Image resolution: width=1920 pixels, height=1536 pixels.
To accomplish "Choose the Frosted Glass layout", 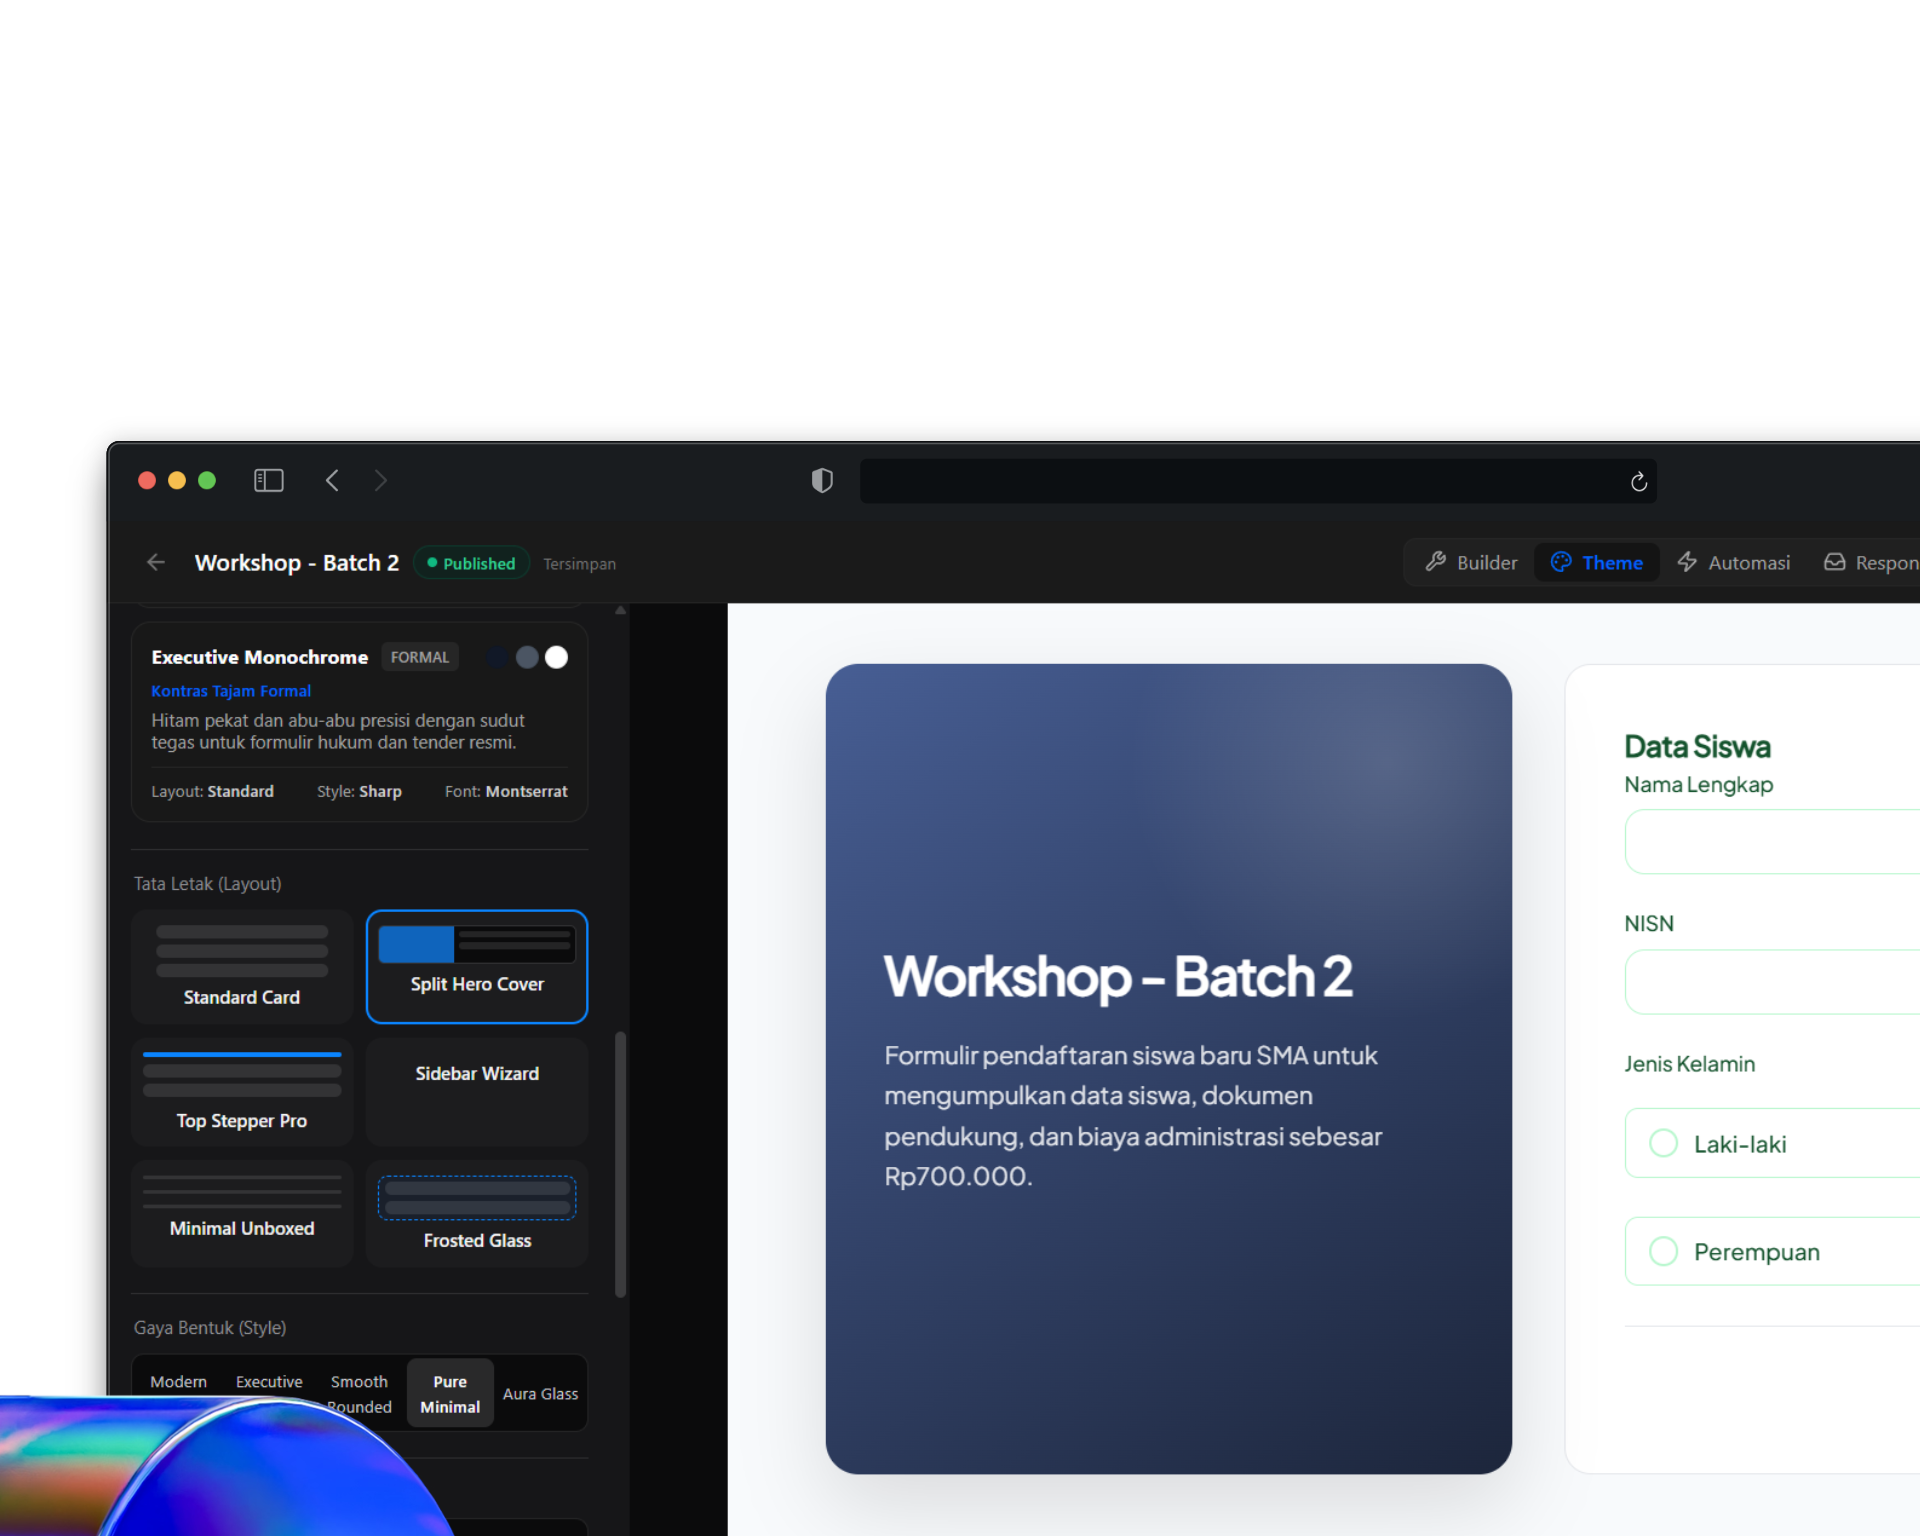I will [x=477, y=1213].
